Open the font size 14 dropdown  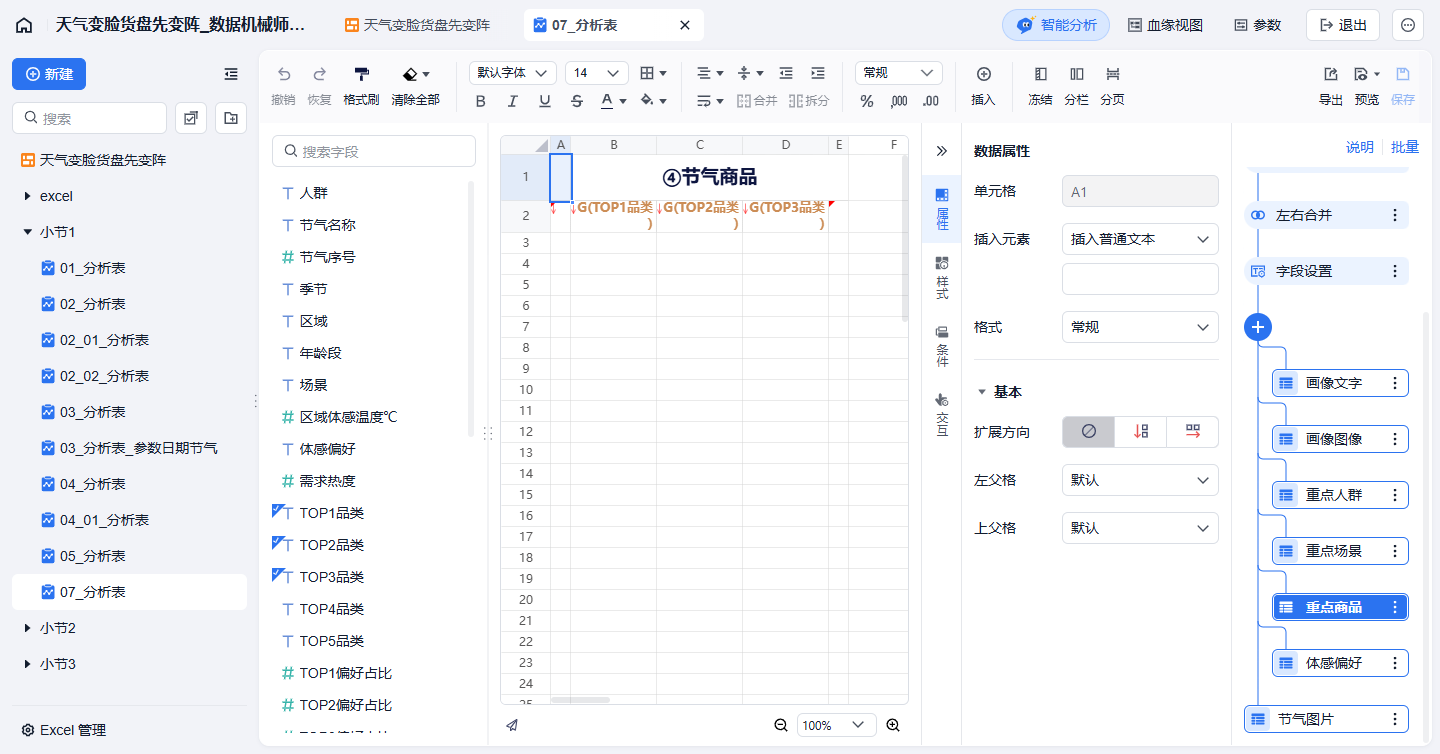(597, 73)
